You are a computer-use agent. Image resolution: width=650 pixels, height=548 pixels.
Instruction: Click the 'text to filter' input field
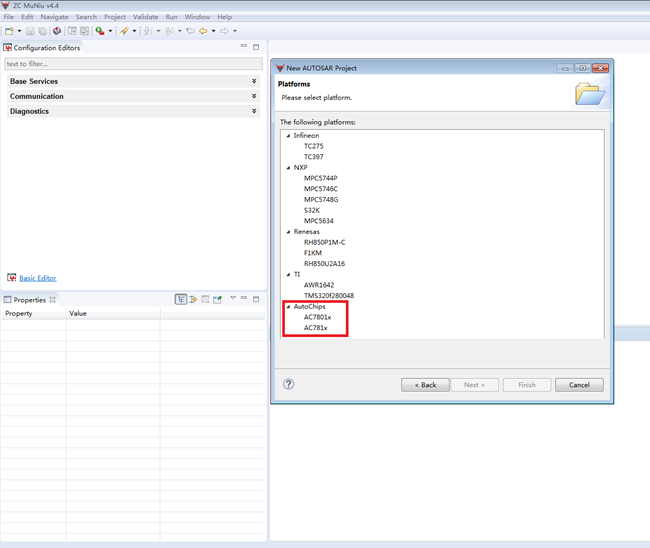133,64
